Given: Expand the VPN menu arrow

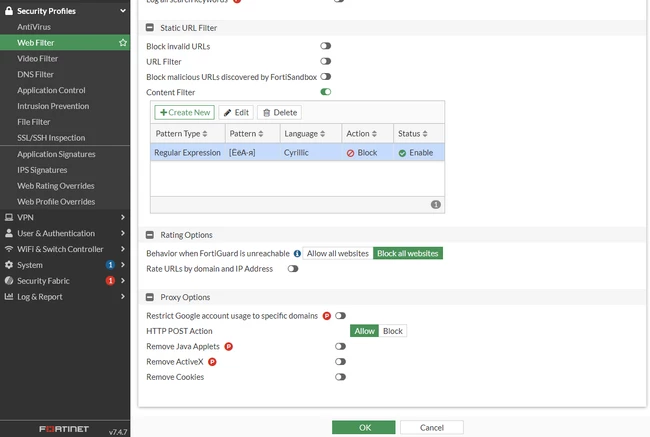Looking at the screenshot, I should tap(123, 217).
